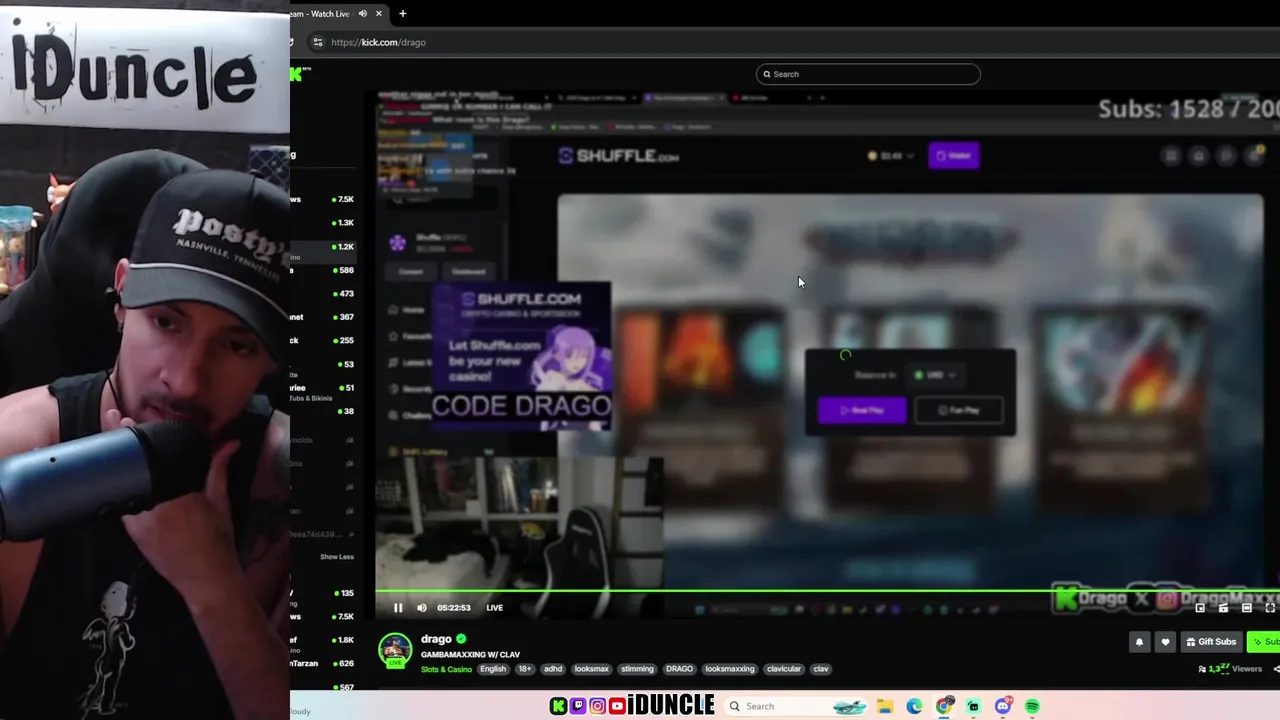
Task: Open Google Chrome from the taskbar
Action: click(x=944, y=707)
